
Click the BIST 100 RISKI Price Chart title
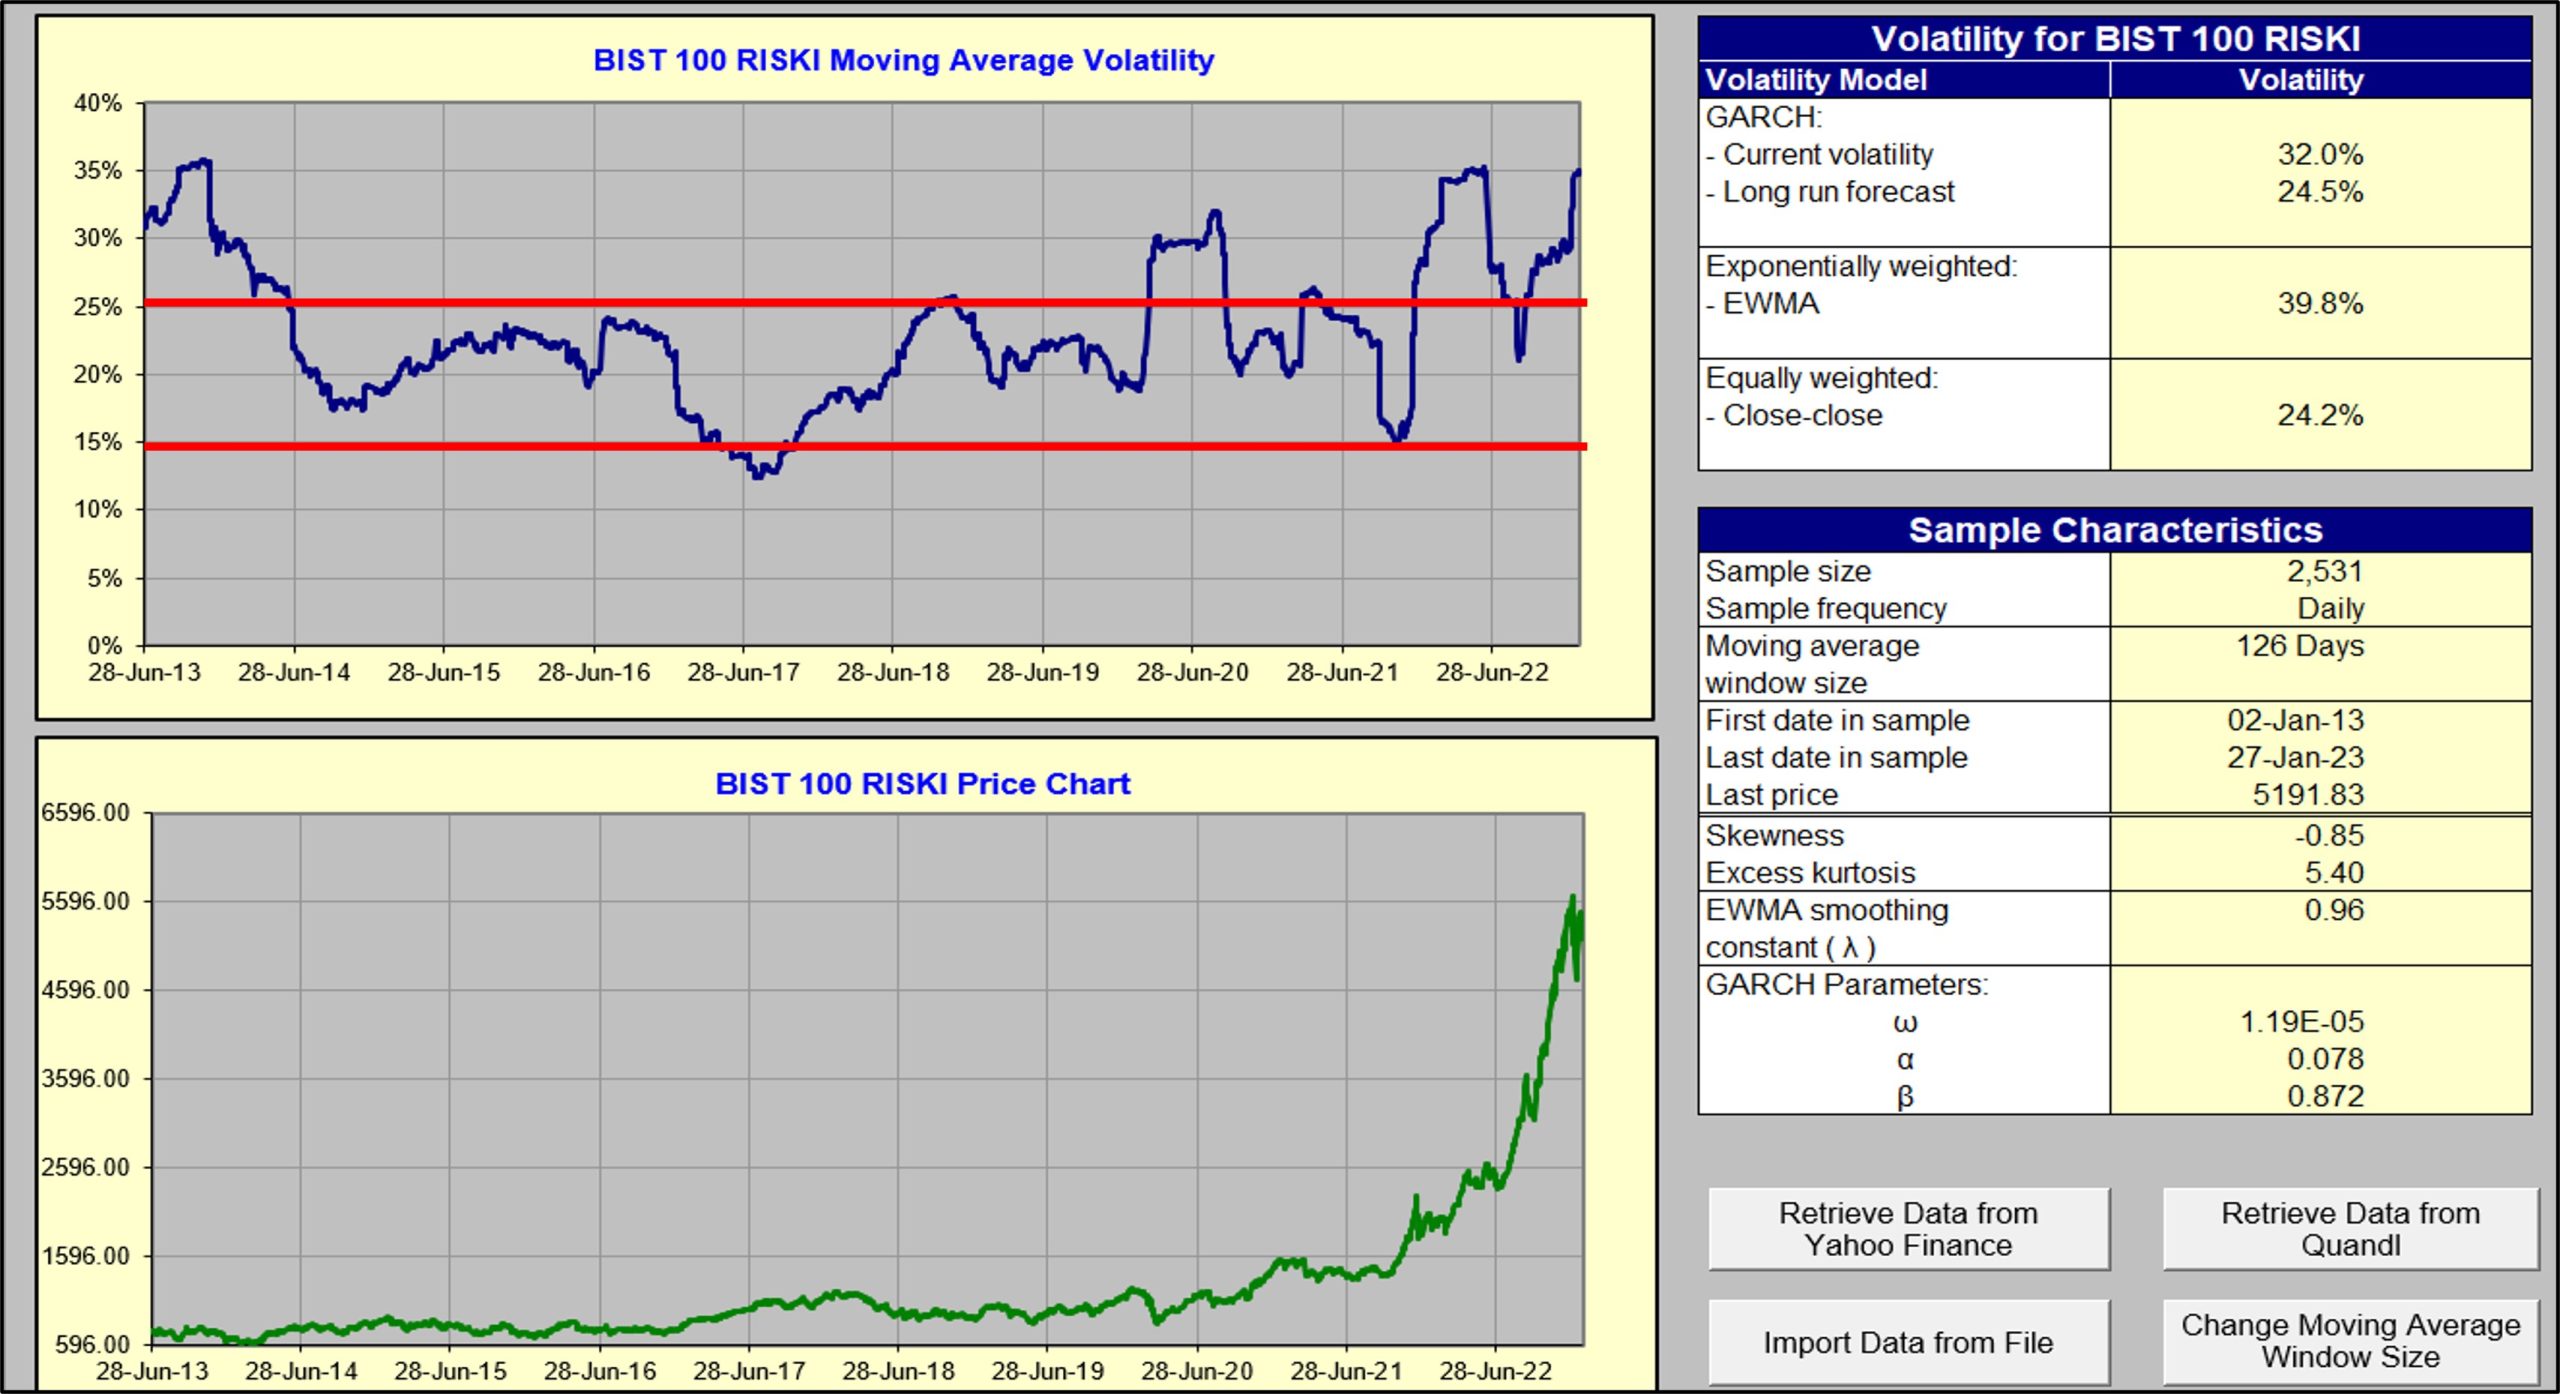922,783
